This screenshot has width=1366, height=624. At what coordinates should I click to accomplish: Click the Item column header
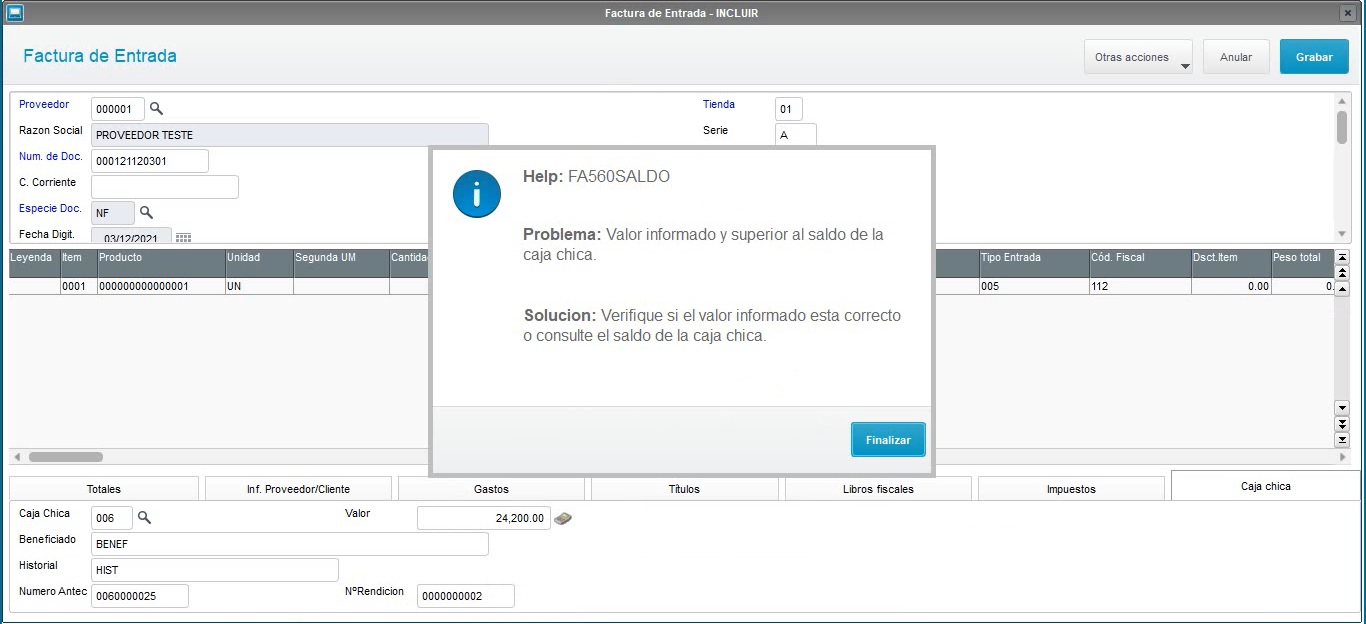78,263
